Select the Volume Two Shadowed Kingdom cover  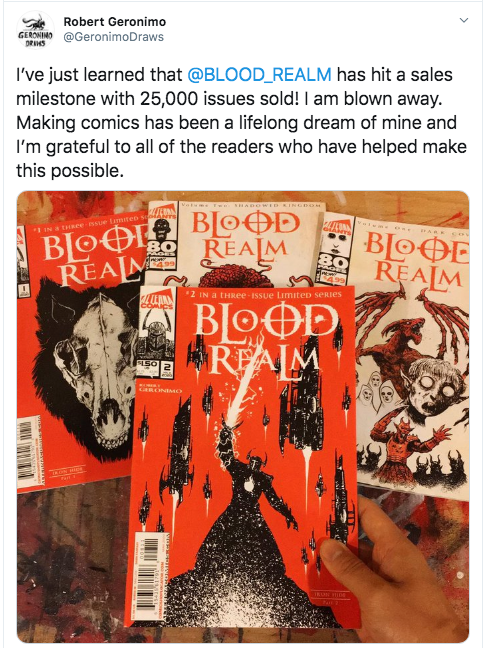pyautogui.click(x=235, y=244)
